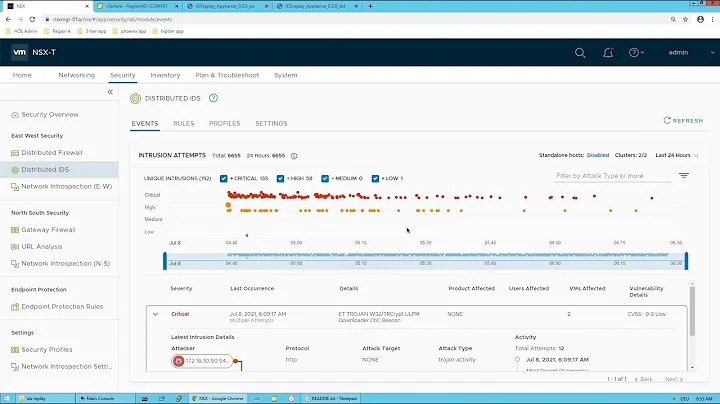Open the notifications bell

[608, 53]
